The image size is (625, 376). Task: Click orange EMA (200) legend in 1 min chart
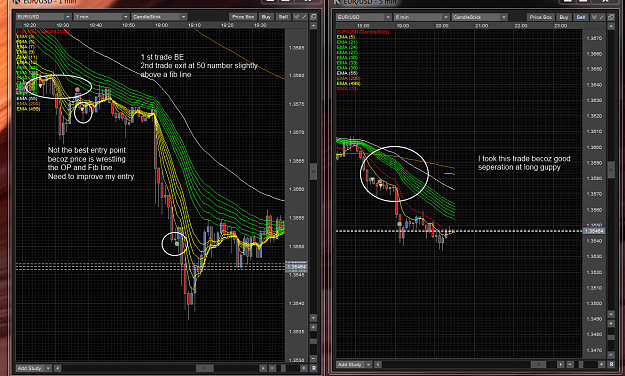click(28, 104)
